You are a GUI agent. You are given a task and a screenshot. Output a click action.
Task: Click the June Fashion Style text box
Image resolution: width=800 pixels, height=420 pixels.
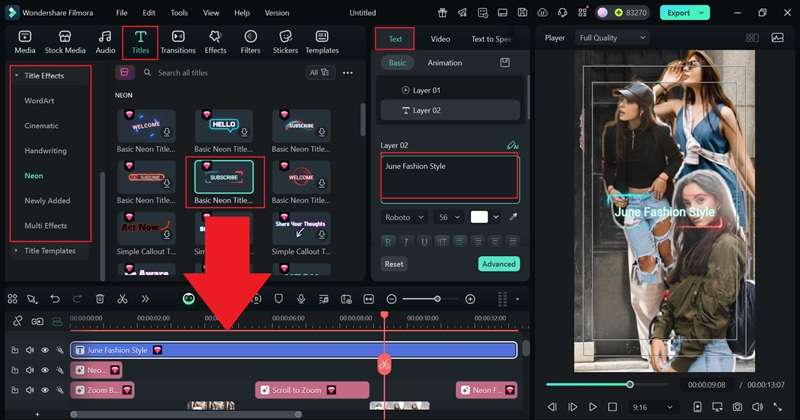click(449, 178)
